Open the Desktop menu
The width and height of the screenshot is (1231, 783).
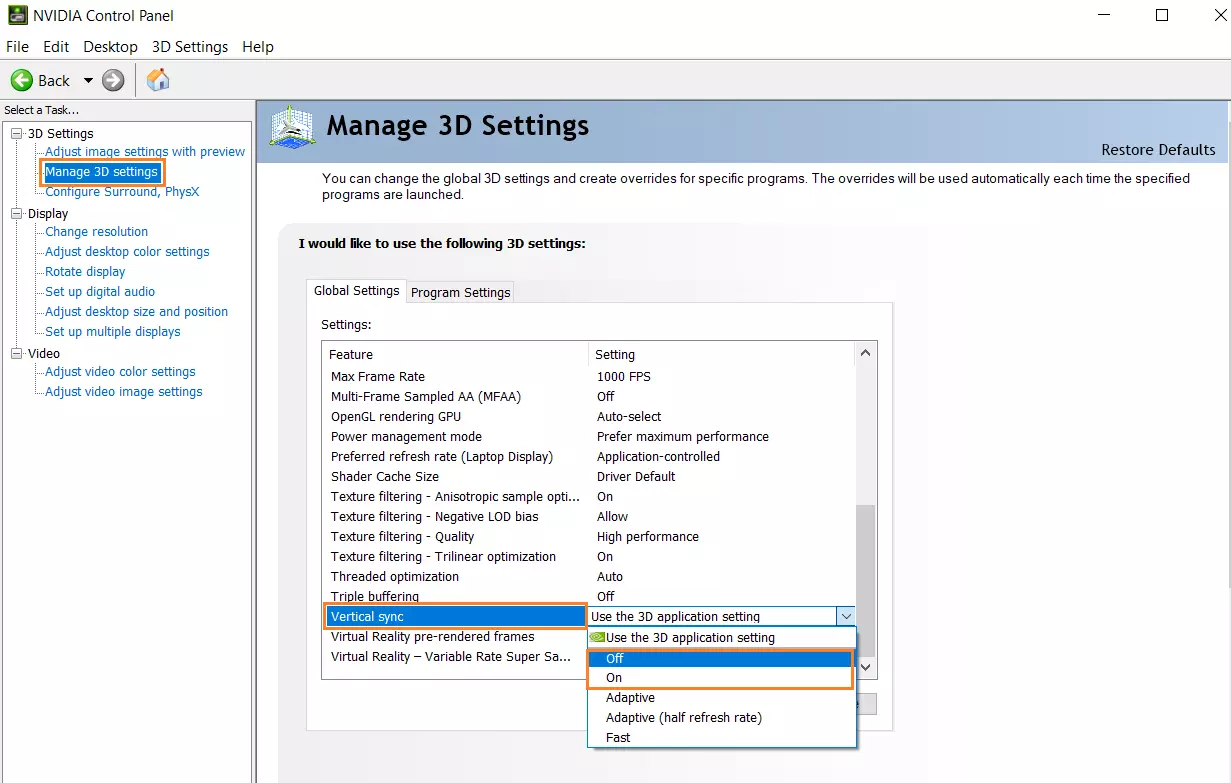click(110, 46)
